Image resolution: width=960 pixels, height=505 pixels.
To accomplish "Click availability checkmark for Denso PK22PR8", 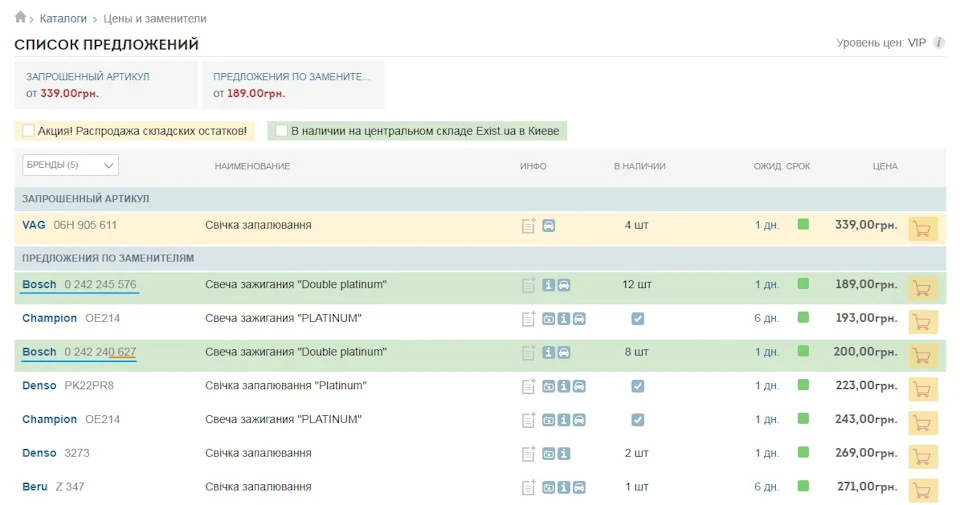I will (637, 386).
